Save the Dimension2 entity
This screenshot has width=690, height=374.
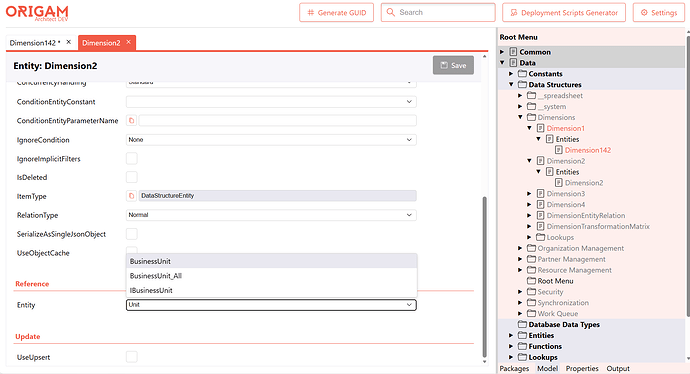pyautogui.click(x=453, y=65)
